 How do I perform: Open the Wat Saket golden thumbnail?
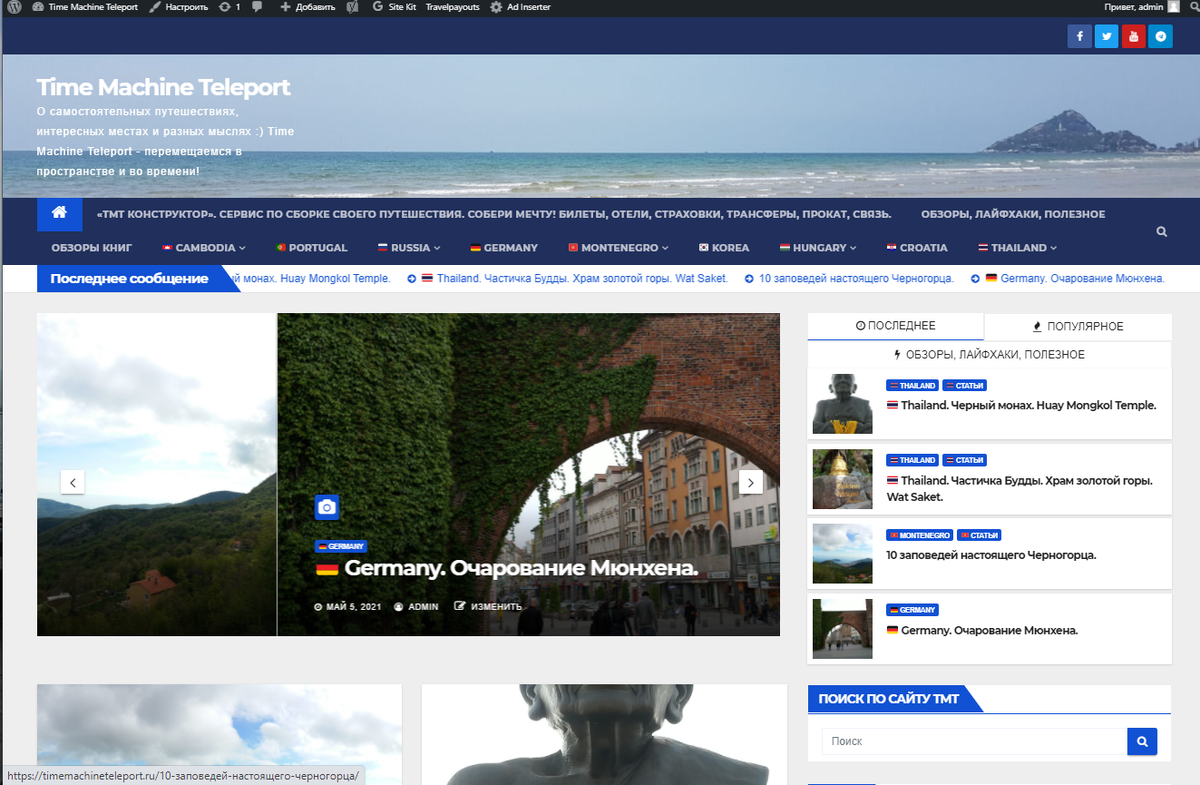point(842,479)
